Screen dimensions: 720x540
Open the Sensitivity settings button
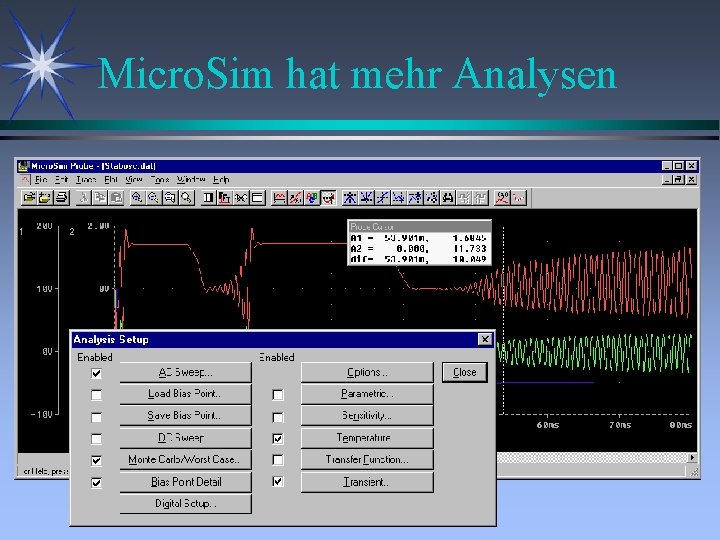[x=367, y=416]
